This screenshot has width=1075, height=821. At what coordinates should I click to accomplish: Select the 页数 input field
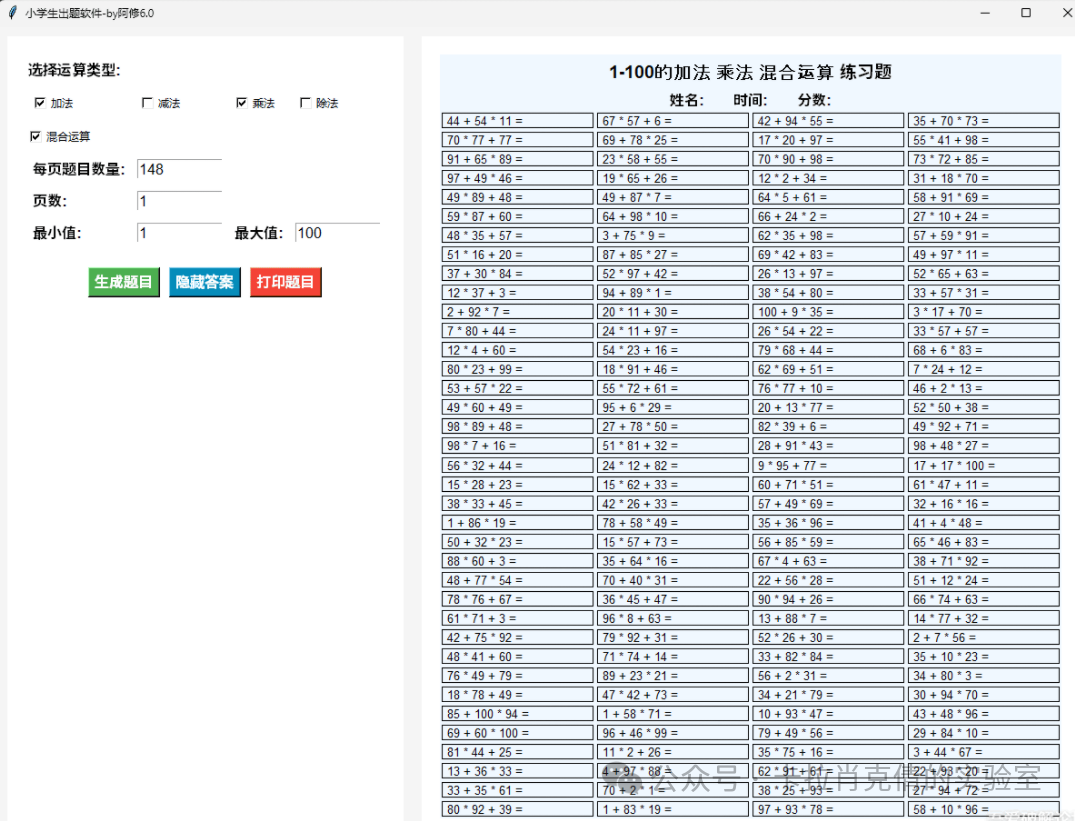coord(178,201)
